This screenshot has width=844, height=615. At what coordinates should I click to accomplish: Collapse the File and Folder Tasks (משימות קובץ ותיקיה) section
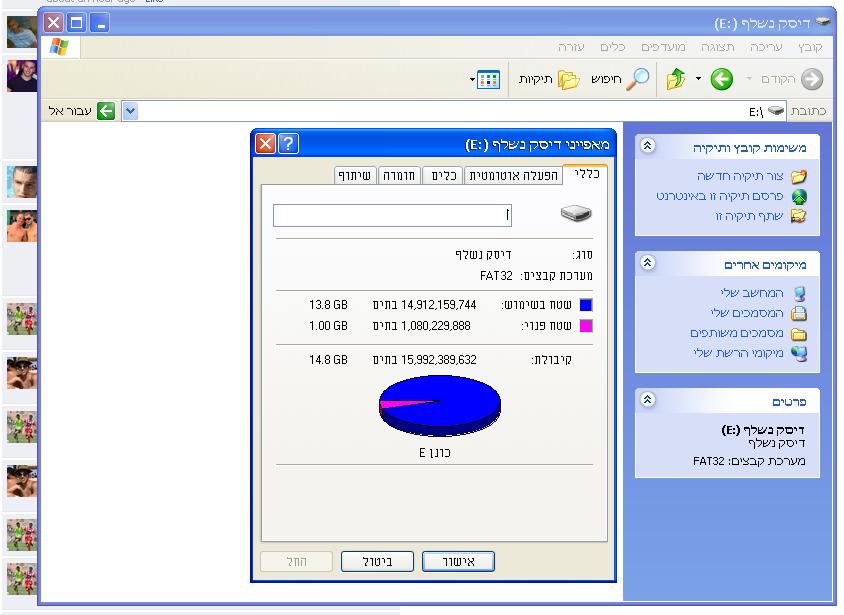coord(647,147)
